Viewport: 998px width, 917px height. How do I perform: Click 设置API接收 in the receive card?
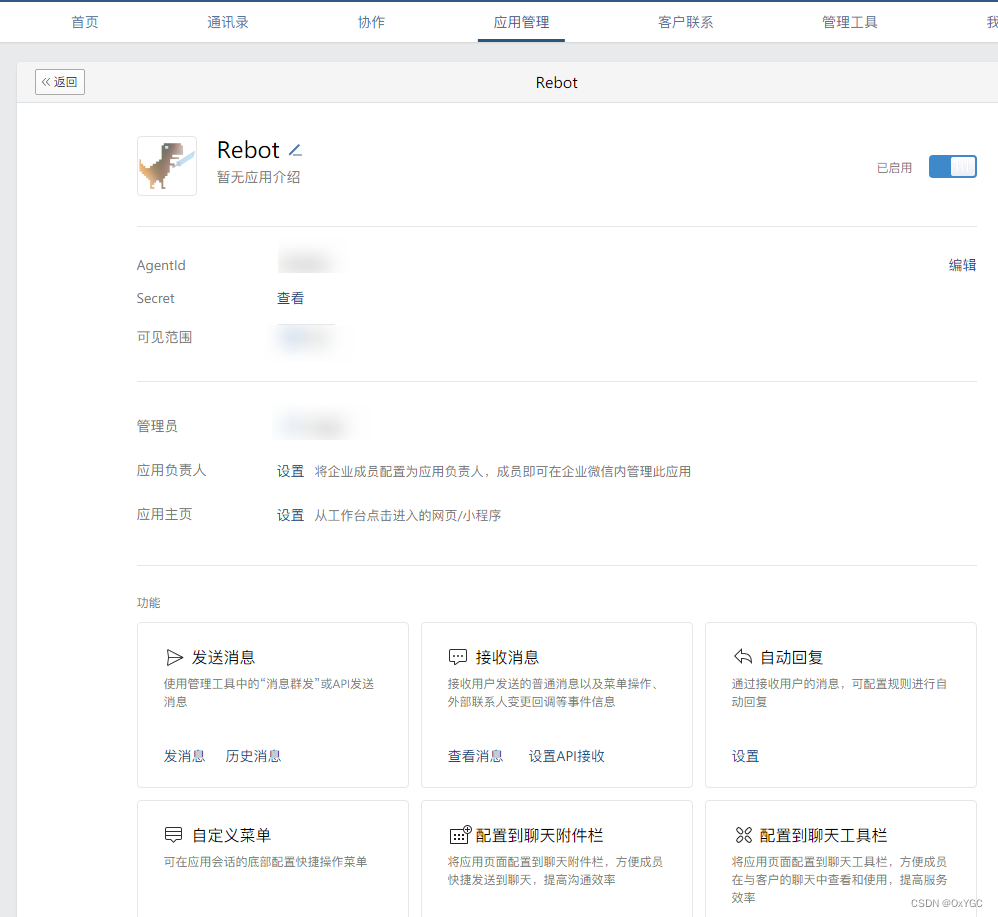(x=568, y=756)
